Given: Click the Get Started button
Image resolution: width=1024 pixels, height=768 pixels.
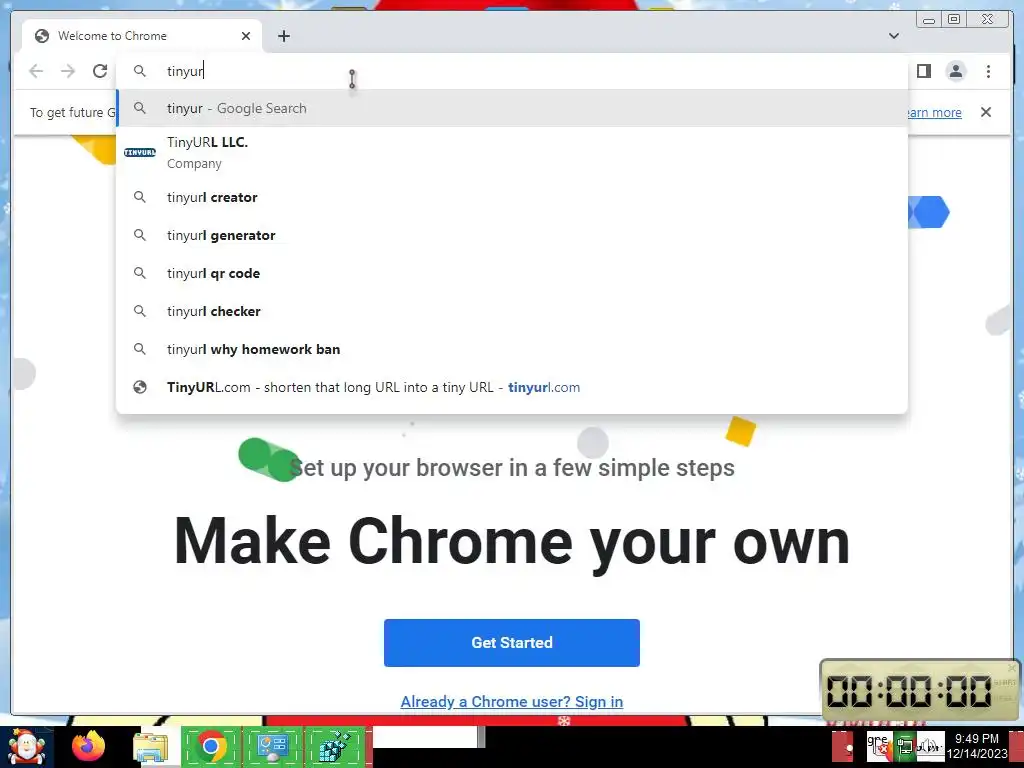Looking at the screenshot, I should point(511,643).
